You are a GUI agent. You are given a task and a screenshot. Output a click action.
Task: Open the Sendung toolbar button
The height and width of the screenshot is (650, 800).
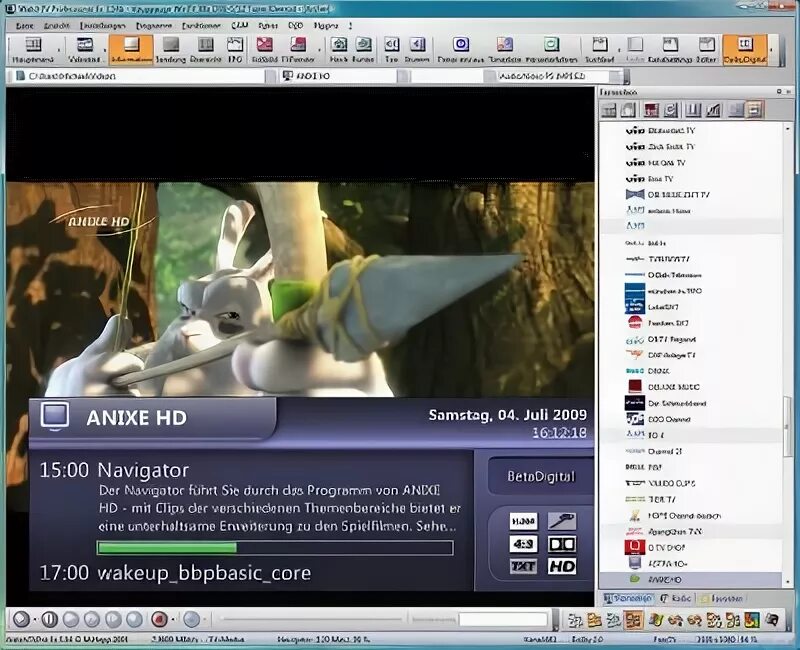click(170, 49)
